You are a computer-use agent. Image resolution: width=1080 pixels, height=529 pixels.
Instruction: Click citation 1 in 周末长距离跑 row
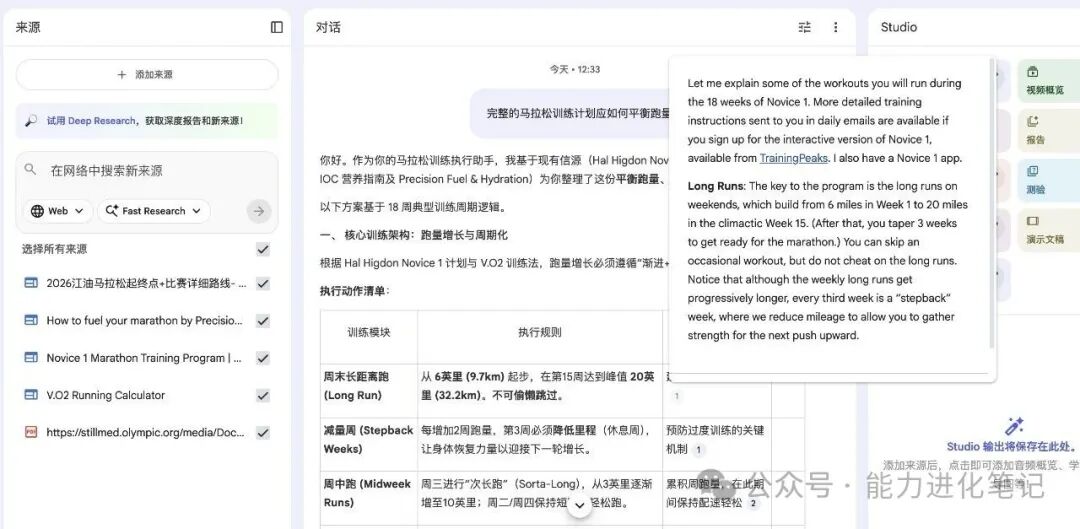click(676, 396)
